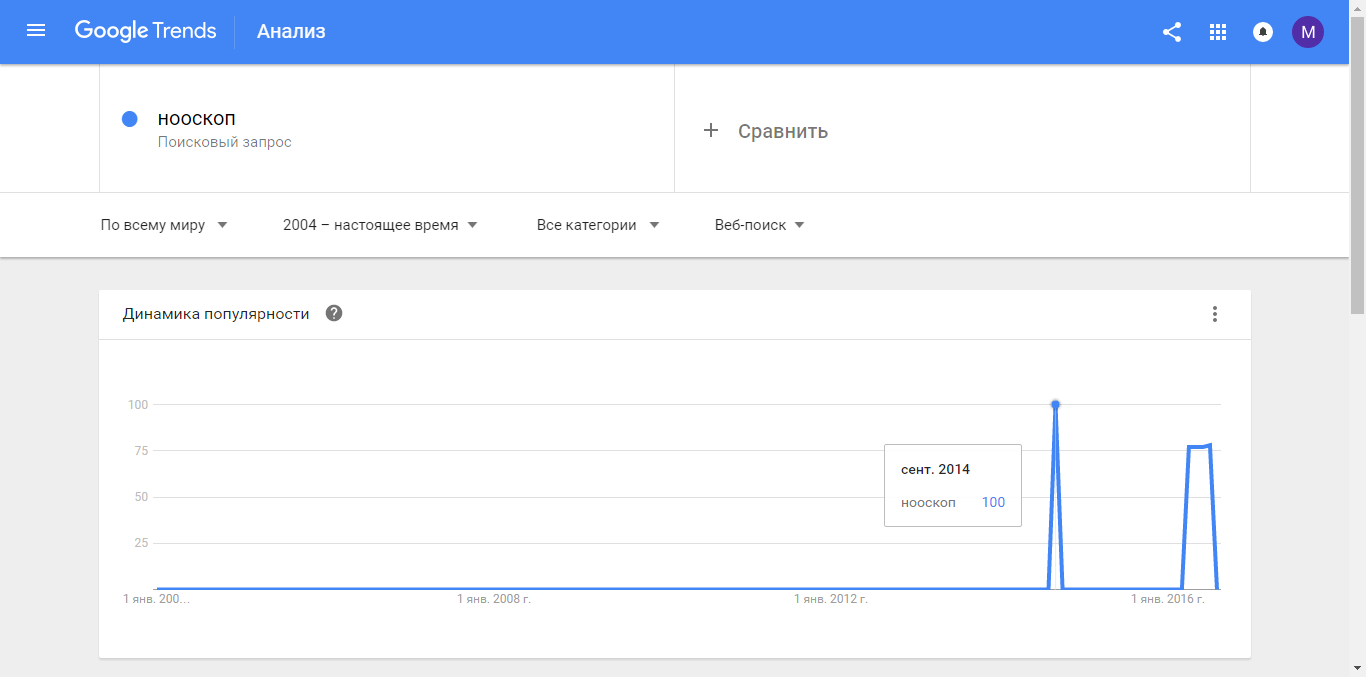Click the Google Trends logo
The image size is (1366, 677).
pos(145,31)
